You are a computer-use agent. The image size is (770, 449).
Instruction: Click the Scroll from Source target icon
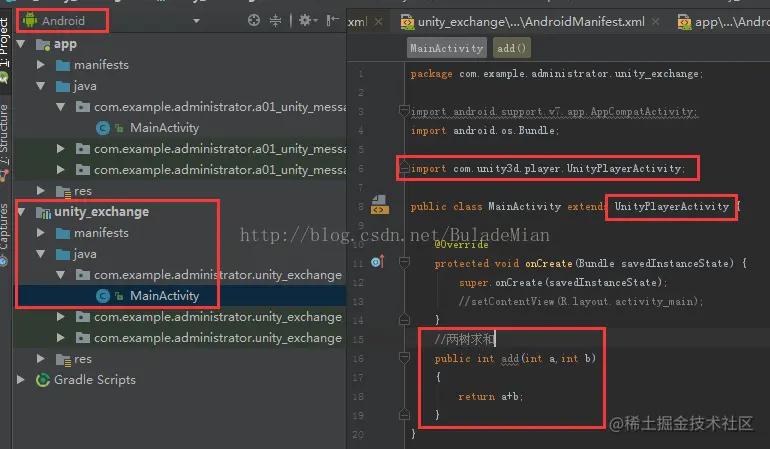[x=254, y=20]
